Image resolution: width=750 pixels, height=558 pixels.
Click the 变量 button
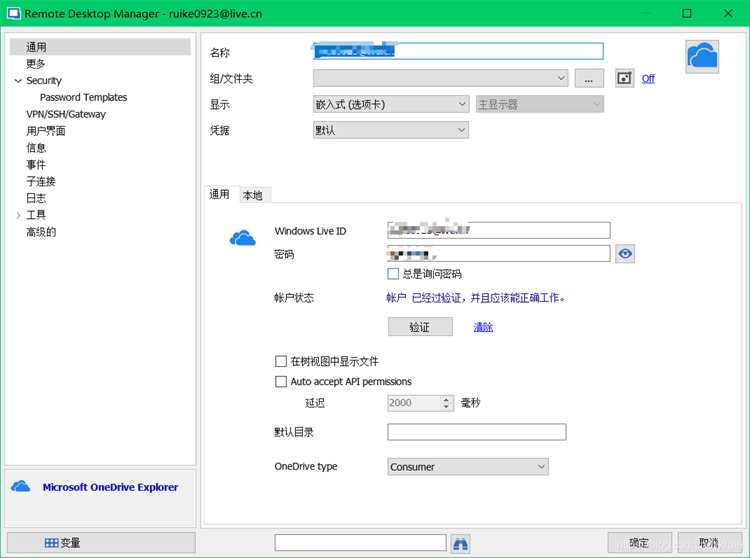coord(101,543)
